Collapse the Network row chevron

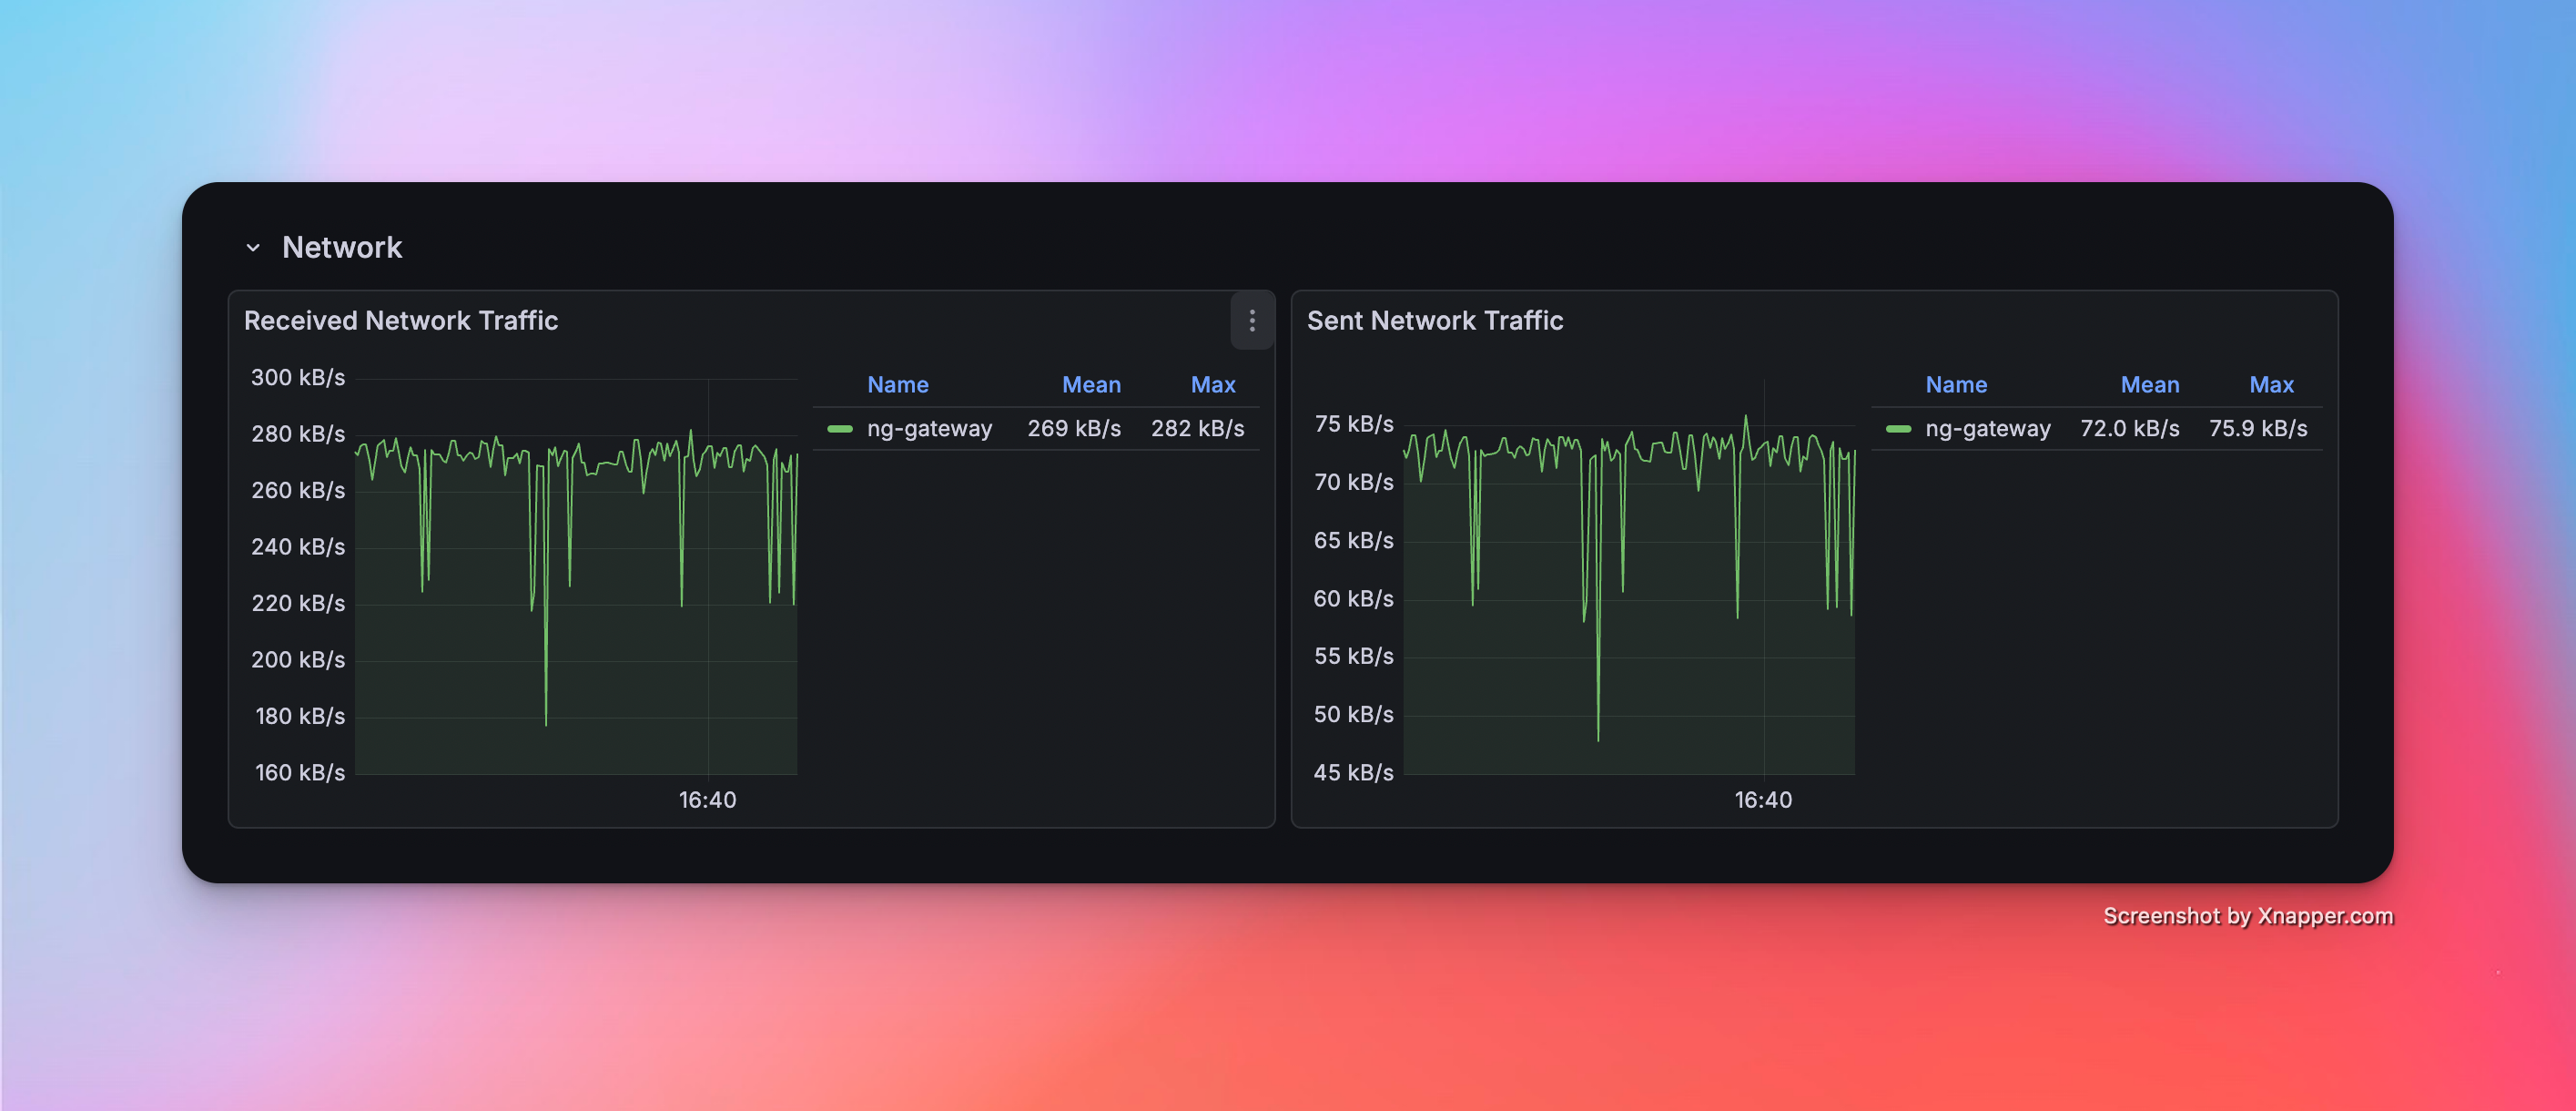click(x=253, y=247)
